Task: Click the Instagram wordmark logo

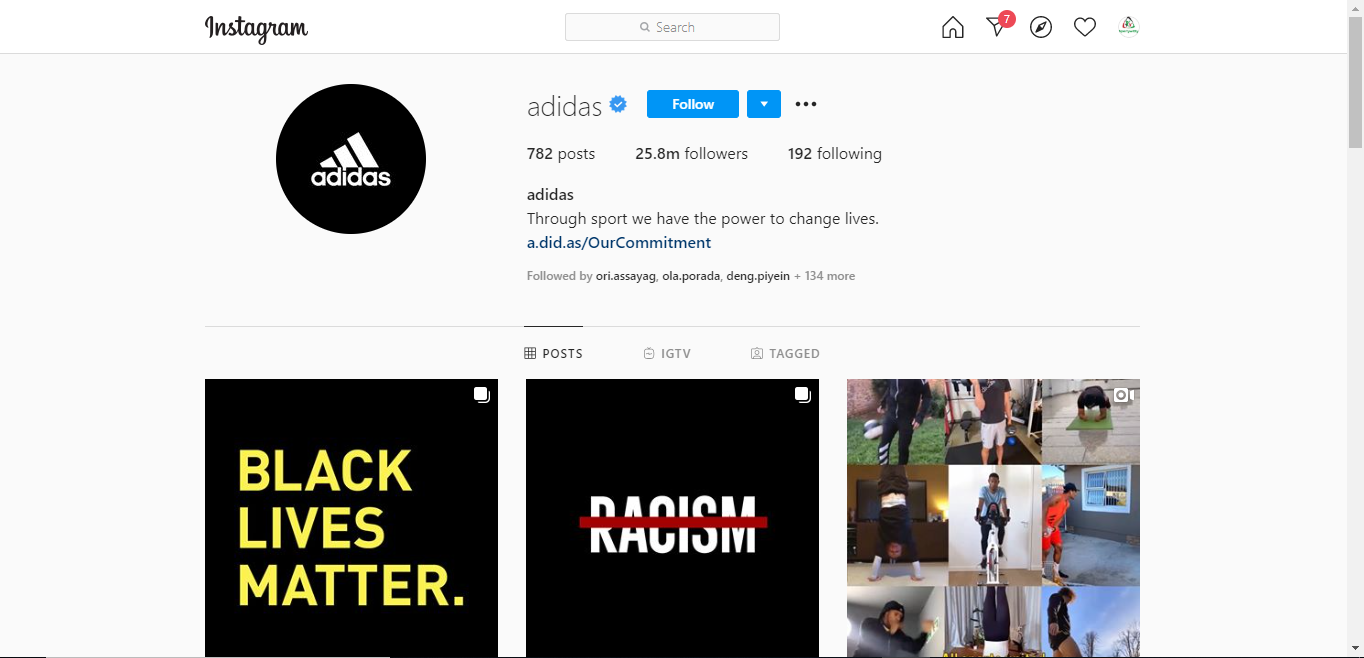Action: coord(256,28)
